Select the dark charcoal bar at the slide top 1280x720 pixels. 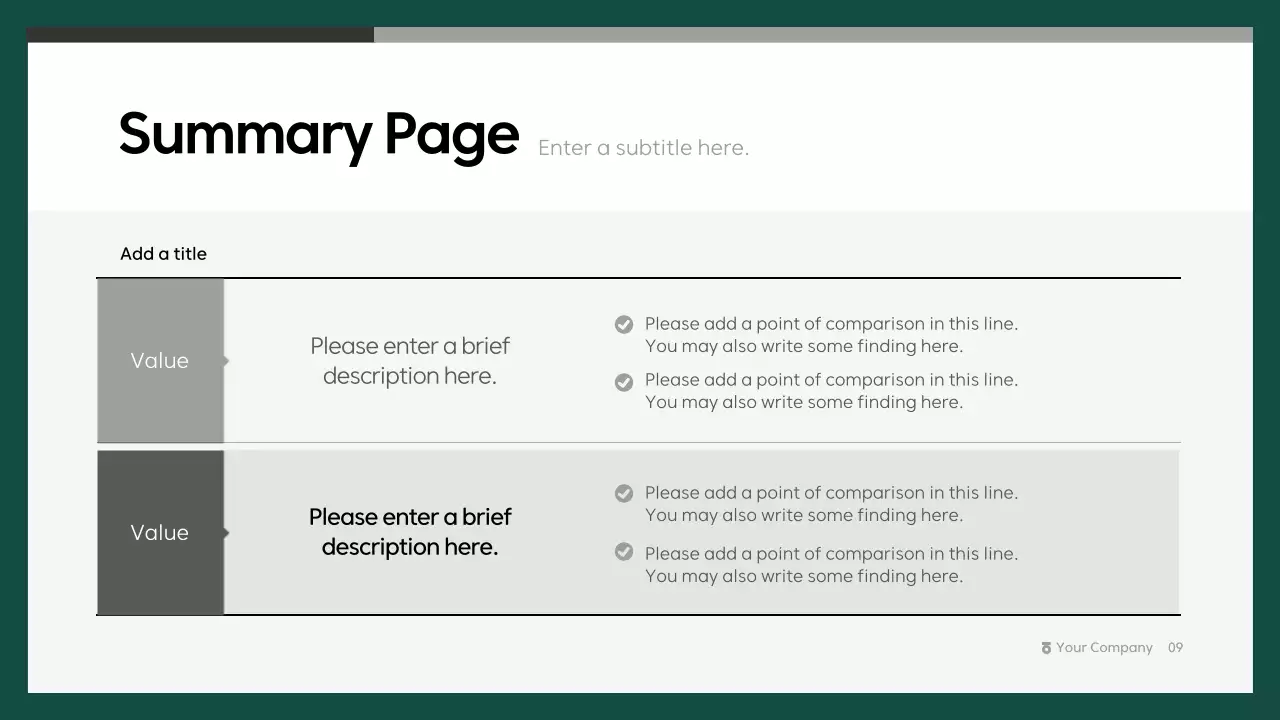click(200, 35)
